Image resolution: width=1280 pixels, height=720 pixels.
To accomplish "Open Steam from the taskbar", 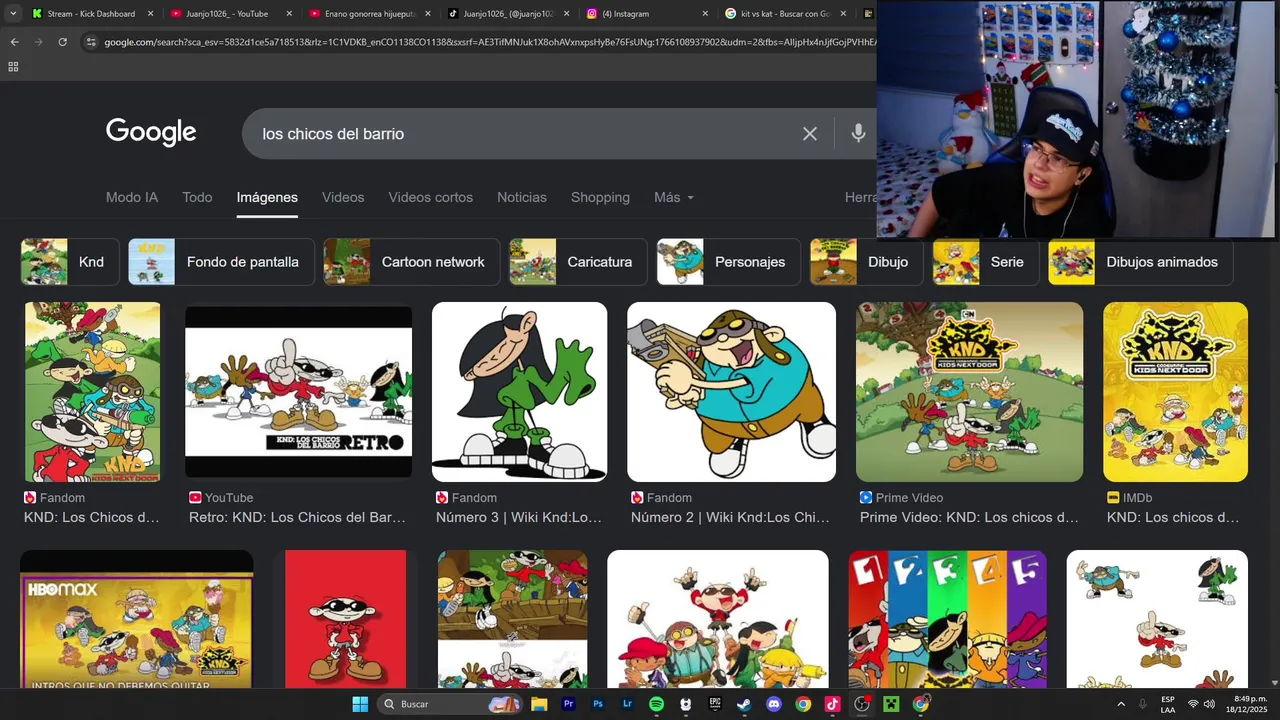I will coord(744,704).
